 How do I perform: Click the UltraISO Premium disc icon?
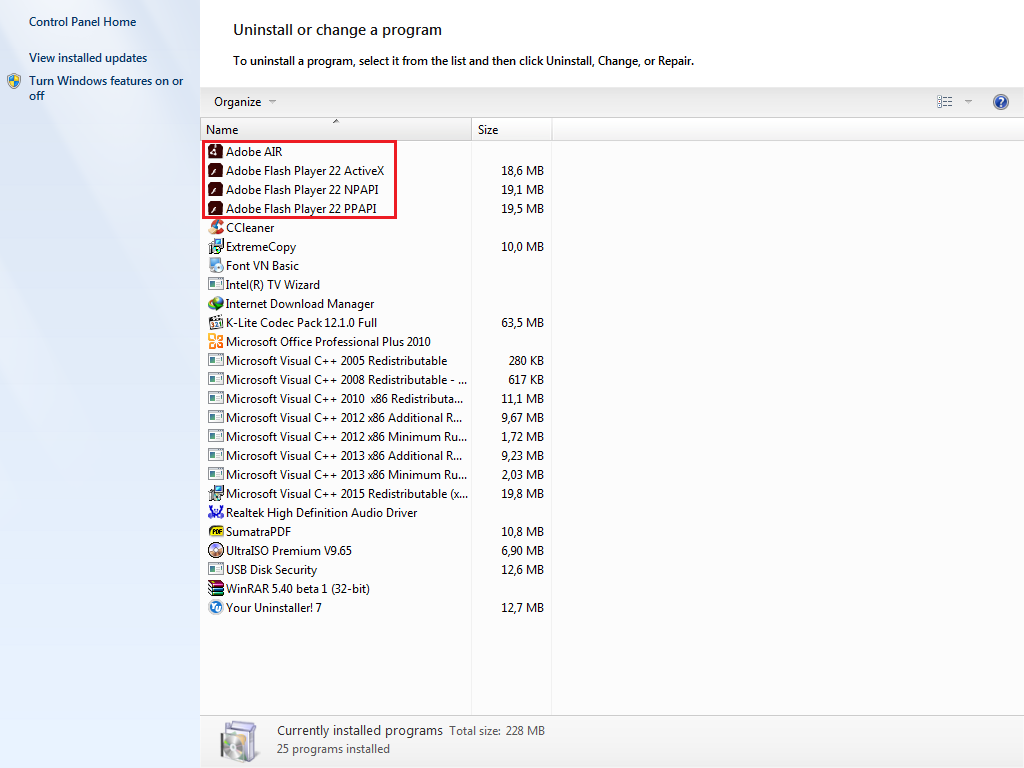click(x=216, y=551)
